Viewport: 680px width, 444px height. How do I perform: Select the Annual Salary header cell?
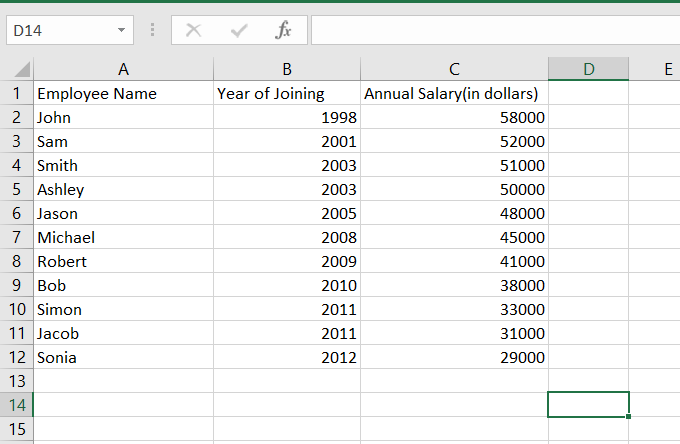point(454,94)
